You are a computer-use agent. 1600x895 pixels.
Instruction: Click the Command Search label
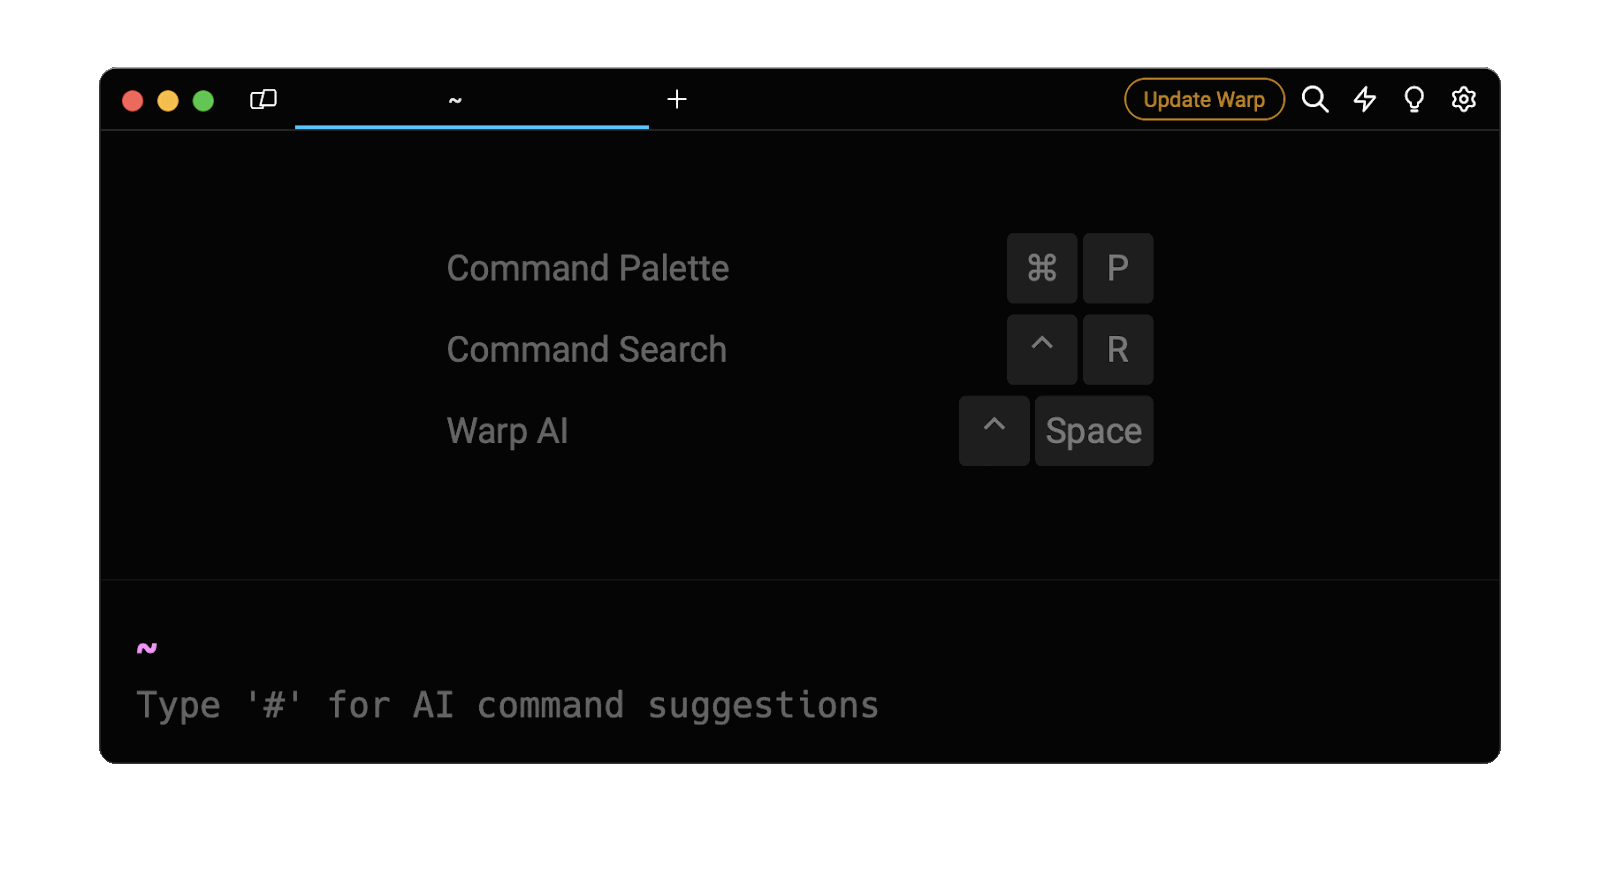click(587, 350)
